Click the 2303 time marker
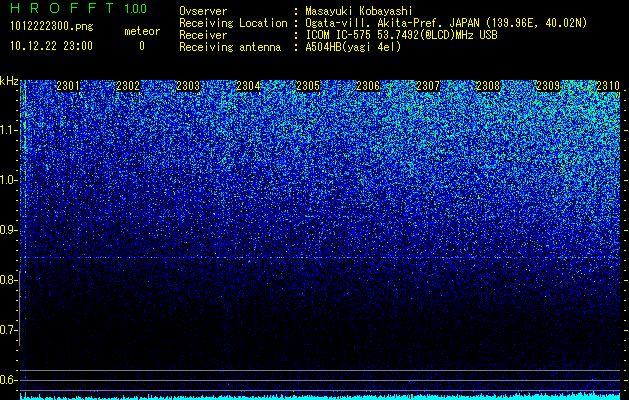Screen dimensions: 629x400 [x=188, y=86]
